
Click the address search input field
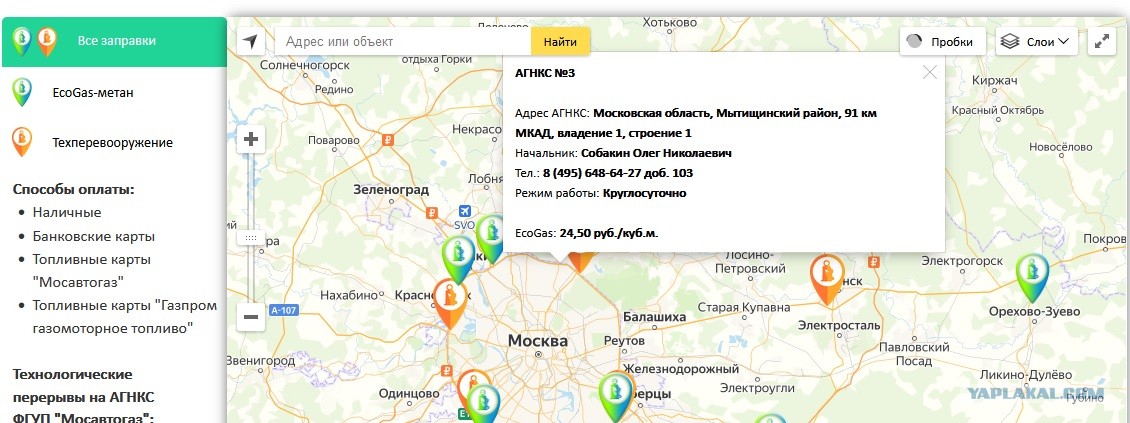pyautogui.click(x=402, y=42)
